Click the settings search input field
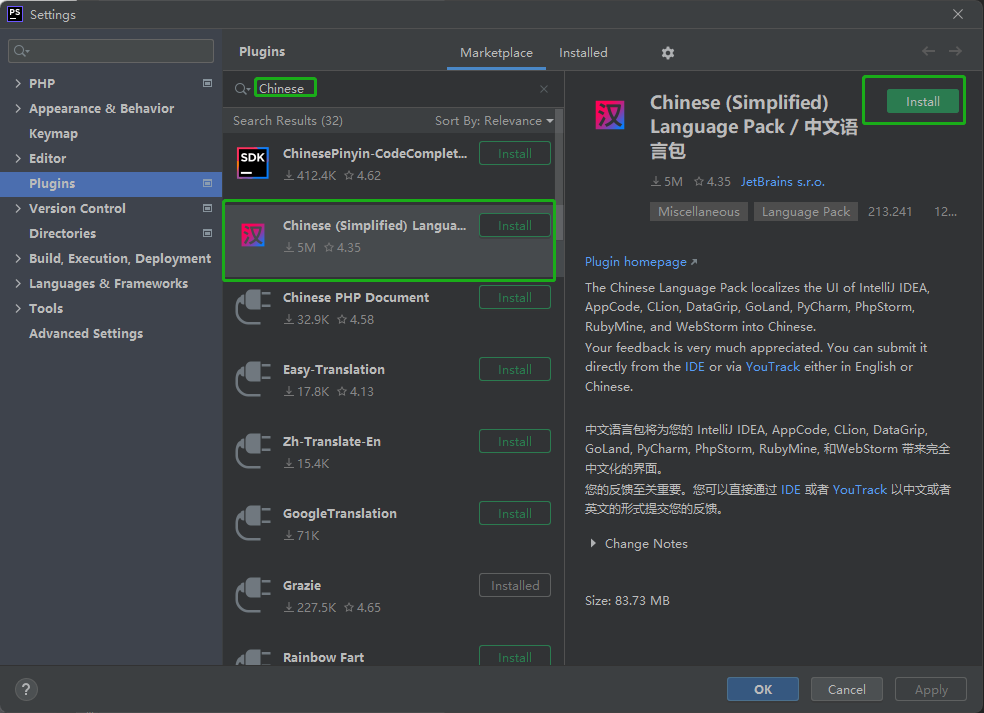The width and height of the screenshot is (984, 713). coord(111,51)
